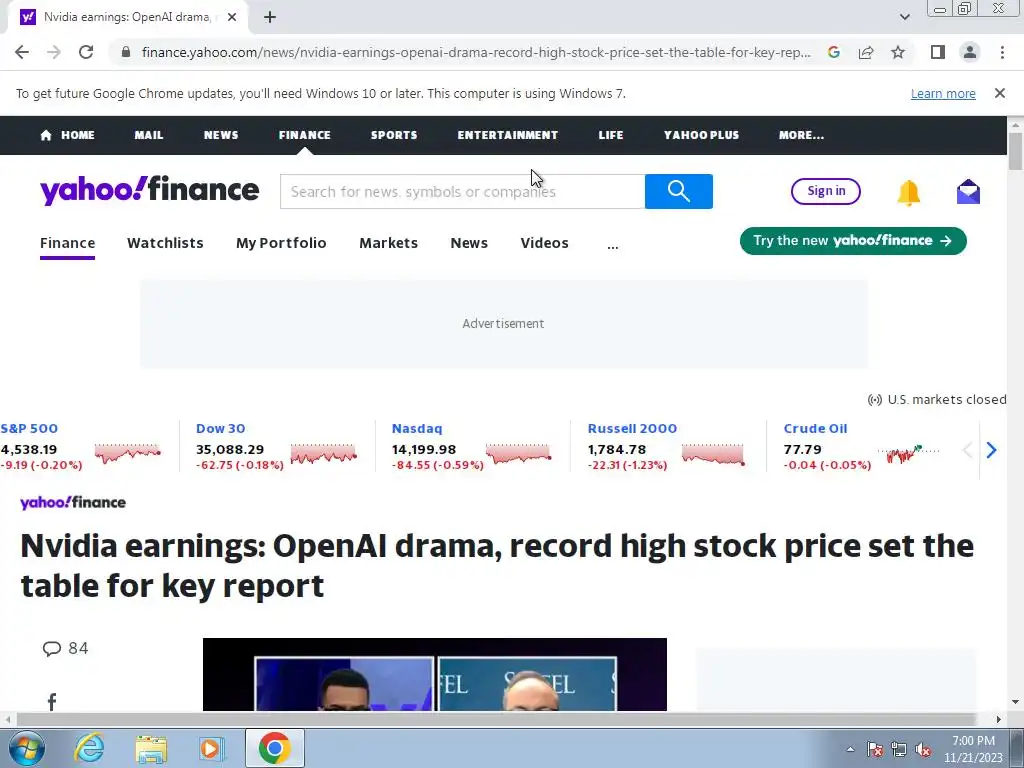Click the muted volume tray icon
1024x768 pixels.
(x=923, y=749)
